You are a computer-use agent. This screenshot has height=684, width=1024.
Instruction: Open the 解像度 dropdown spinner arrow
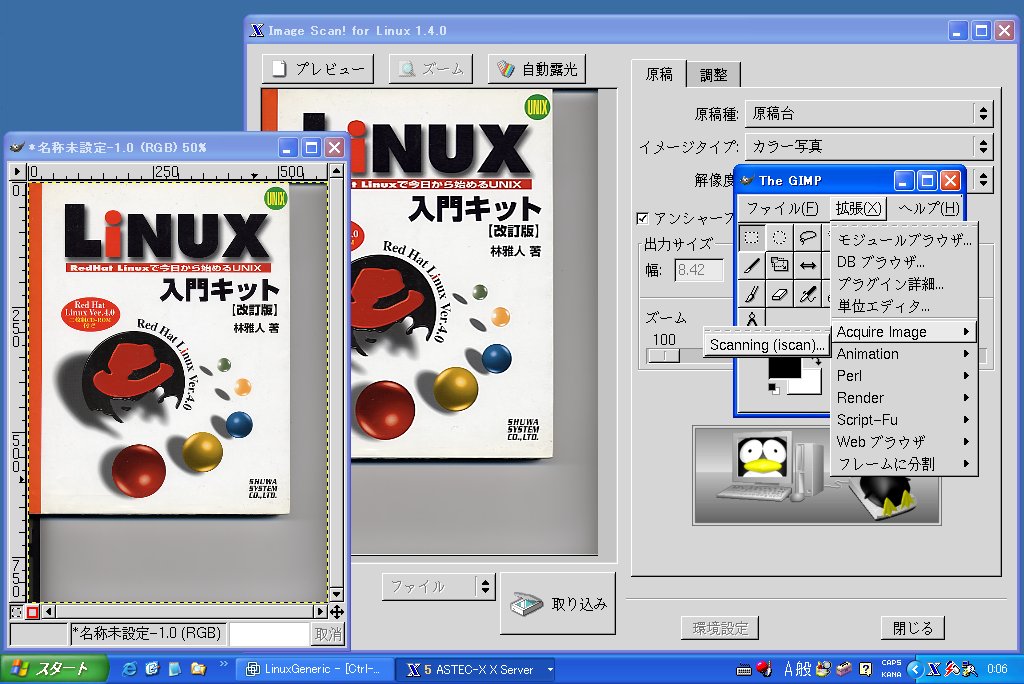pos(983,180)
